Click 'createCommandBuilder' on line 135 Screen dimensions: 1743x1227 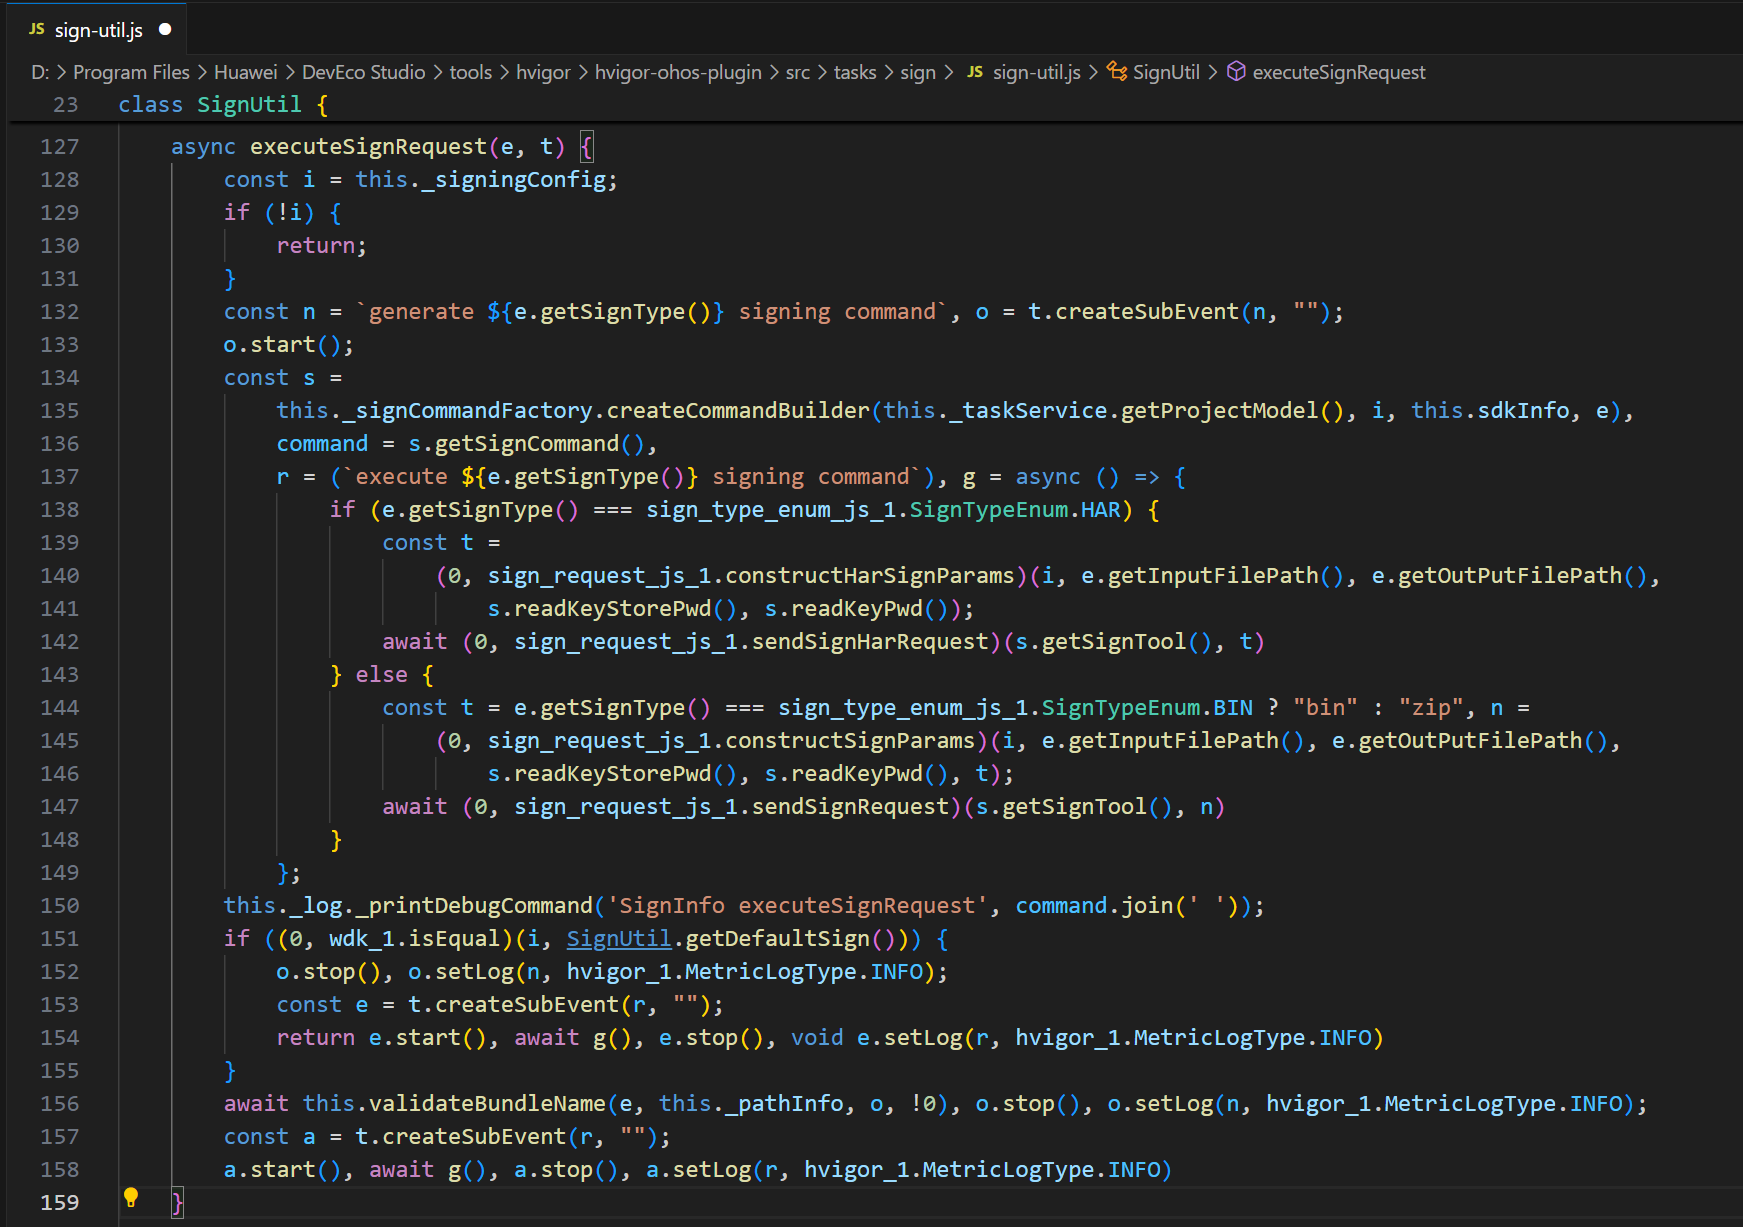click(x=738, y=410)
